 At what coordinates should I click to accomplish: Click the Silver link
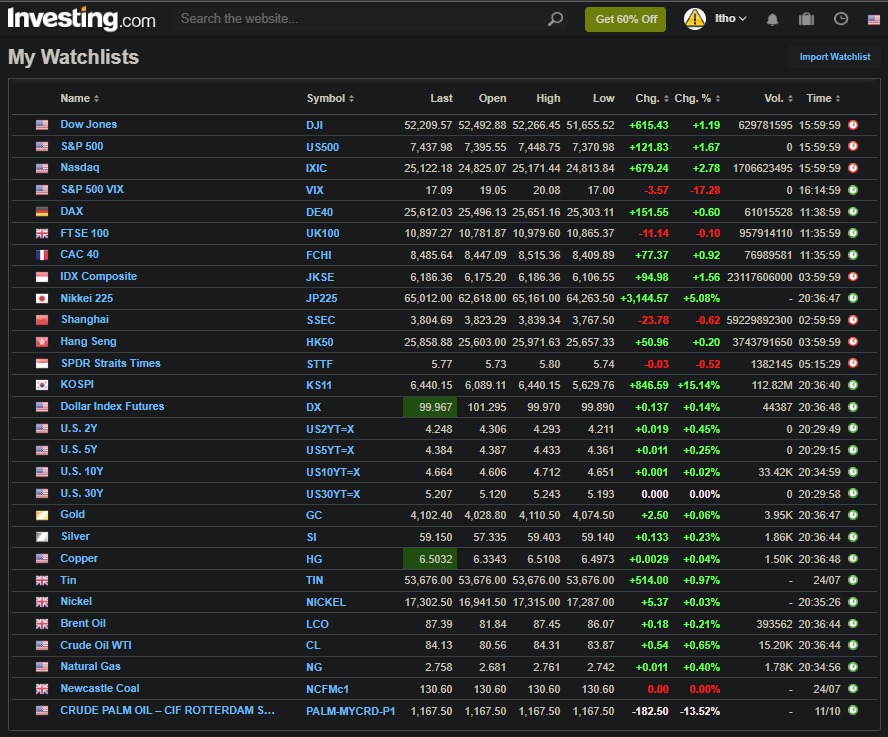[75, 536]
